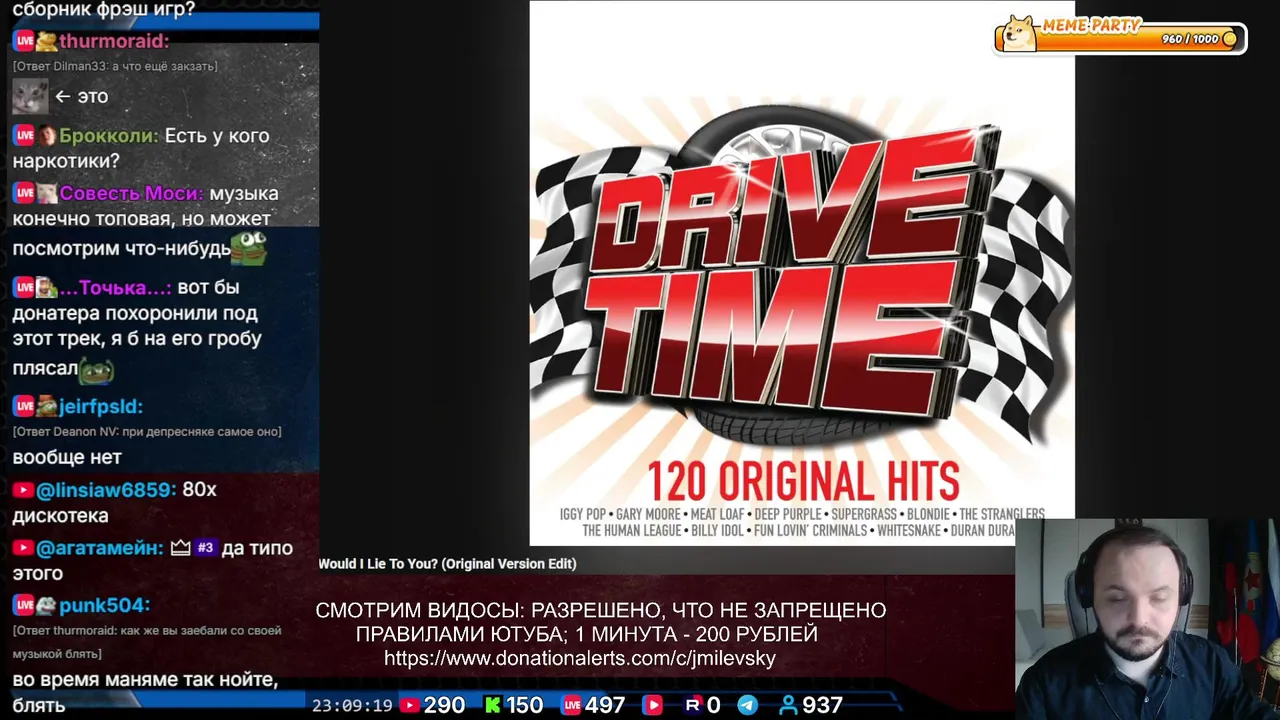Click the username ...Точька... in chat
The image size is (1280, 720).
pos(115,288)
